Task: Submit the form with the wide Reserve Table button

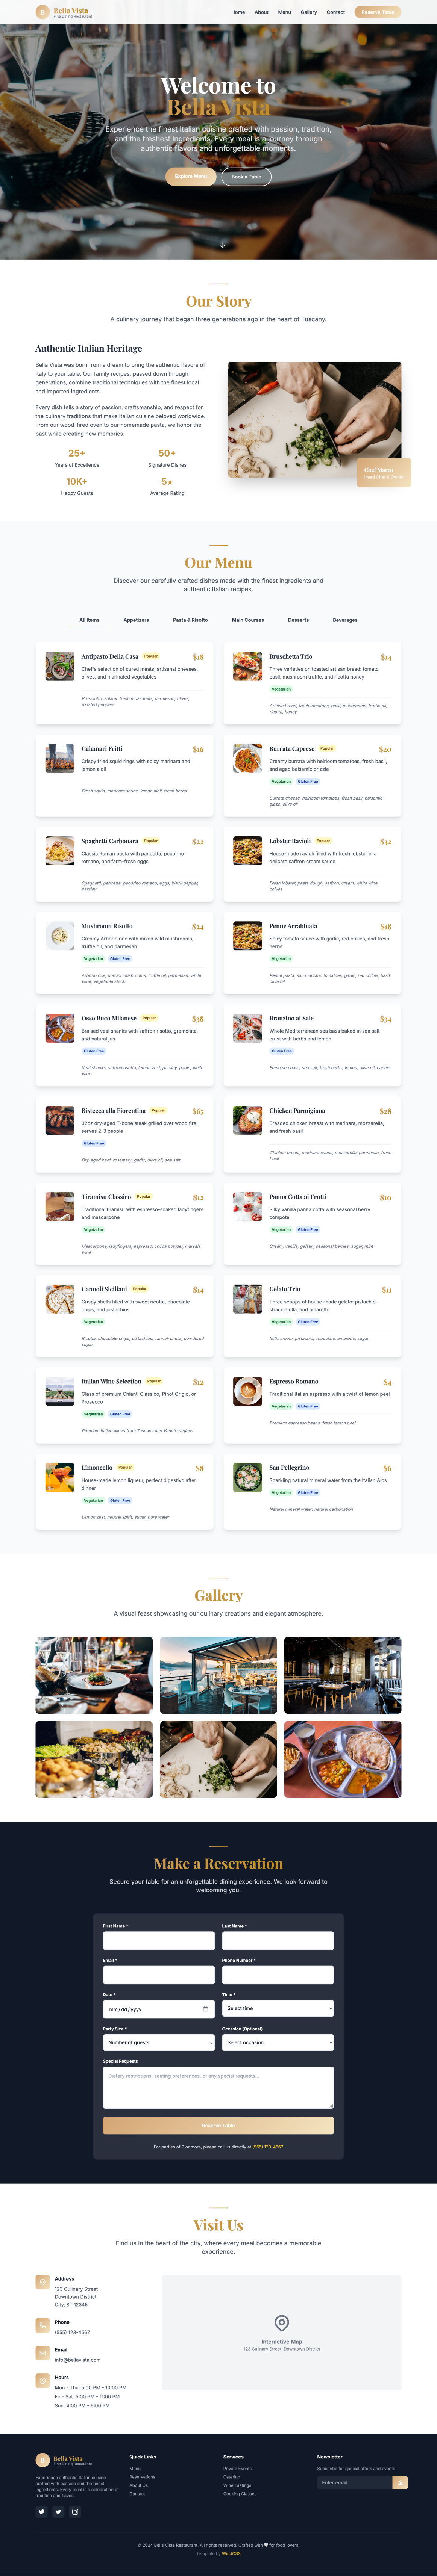Action: (x=218, y=2125)
